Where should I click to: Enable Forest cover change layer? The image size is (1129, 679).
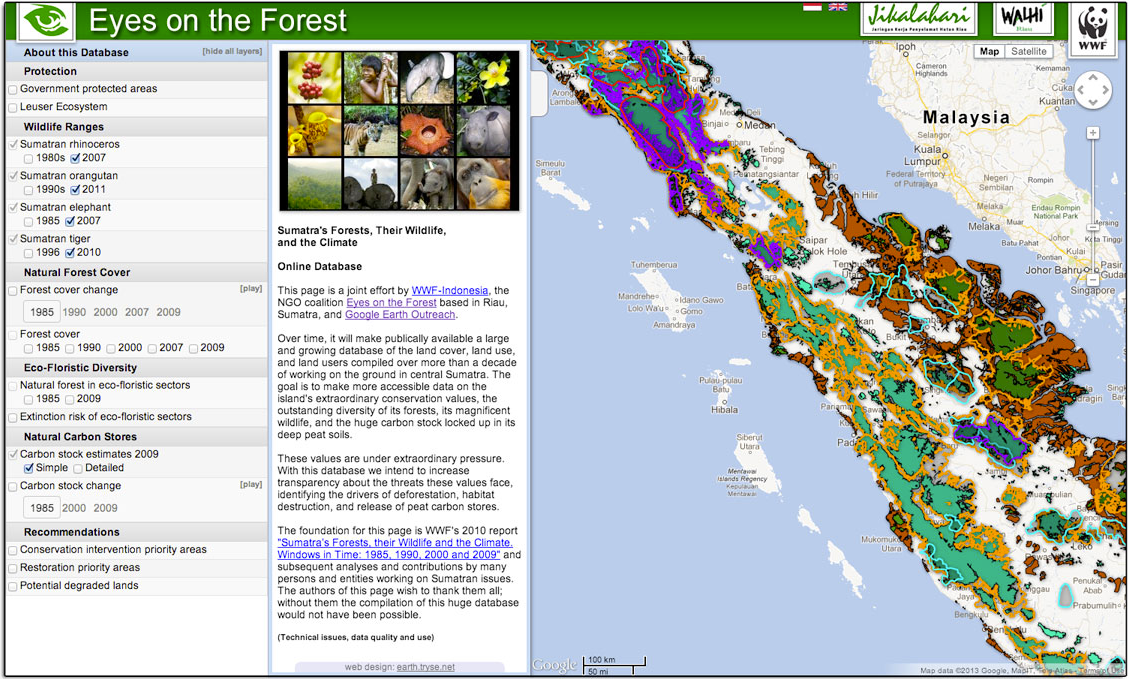13,291
